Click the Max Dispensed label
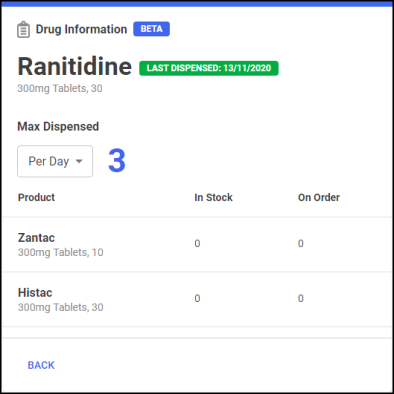Image resolution: width=394 pixels, height=394 pixels. pyautogui.click(x=58, y=127)
